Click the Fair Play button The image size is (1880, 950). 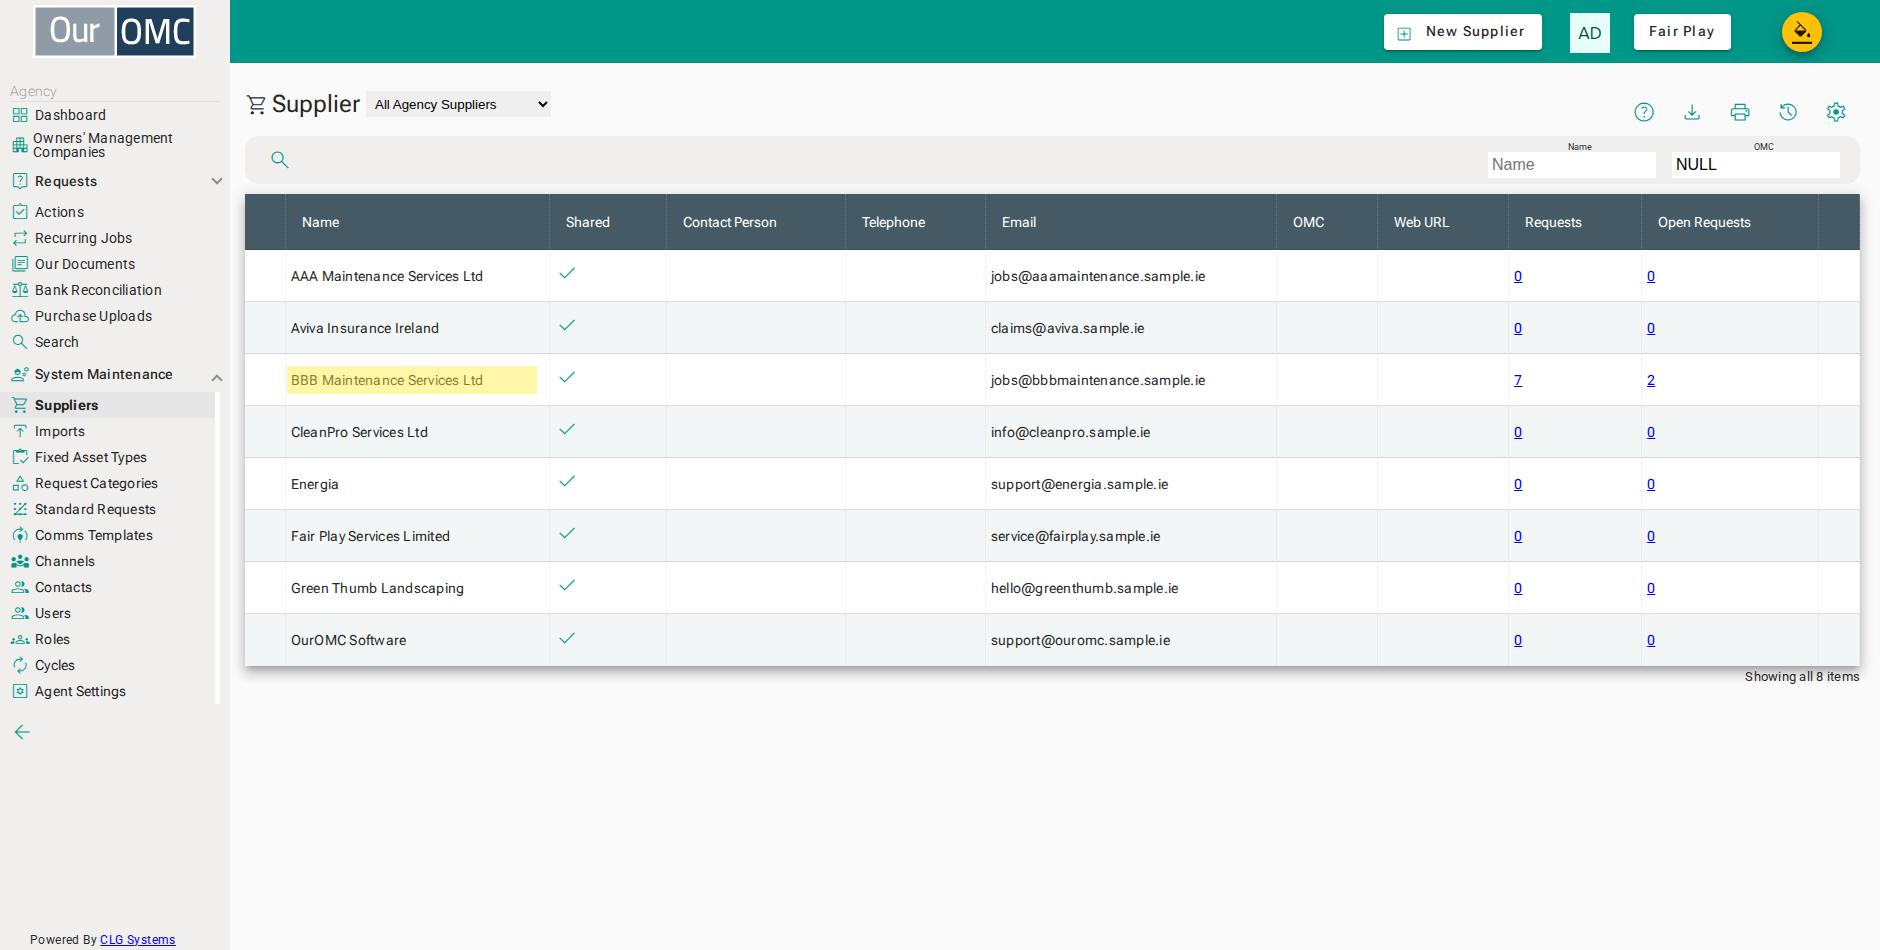point(1682,32)
